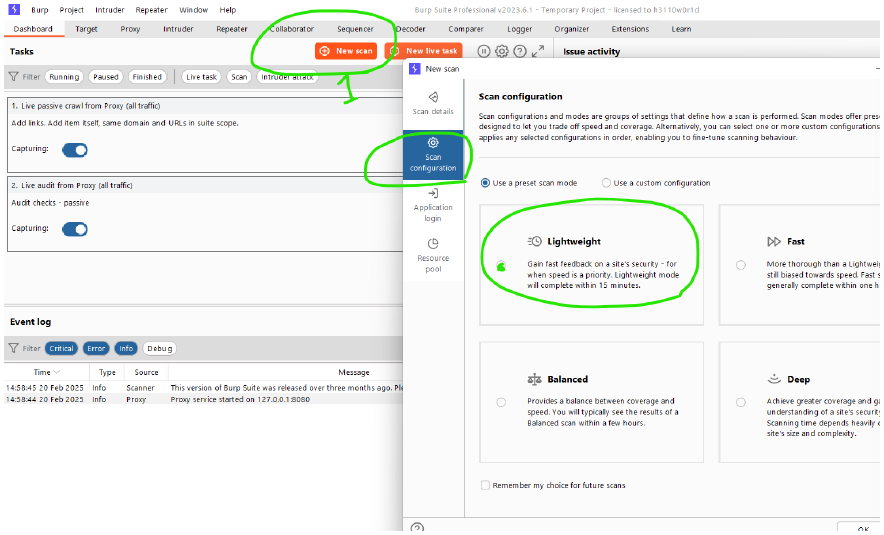The image size is (884, 535).
Task: Open the Help menu
Action: 228,10
